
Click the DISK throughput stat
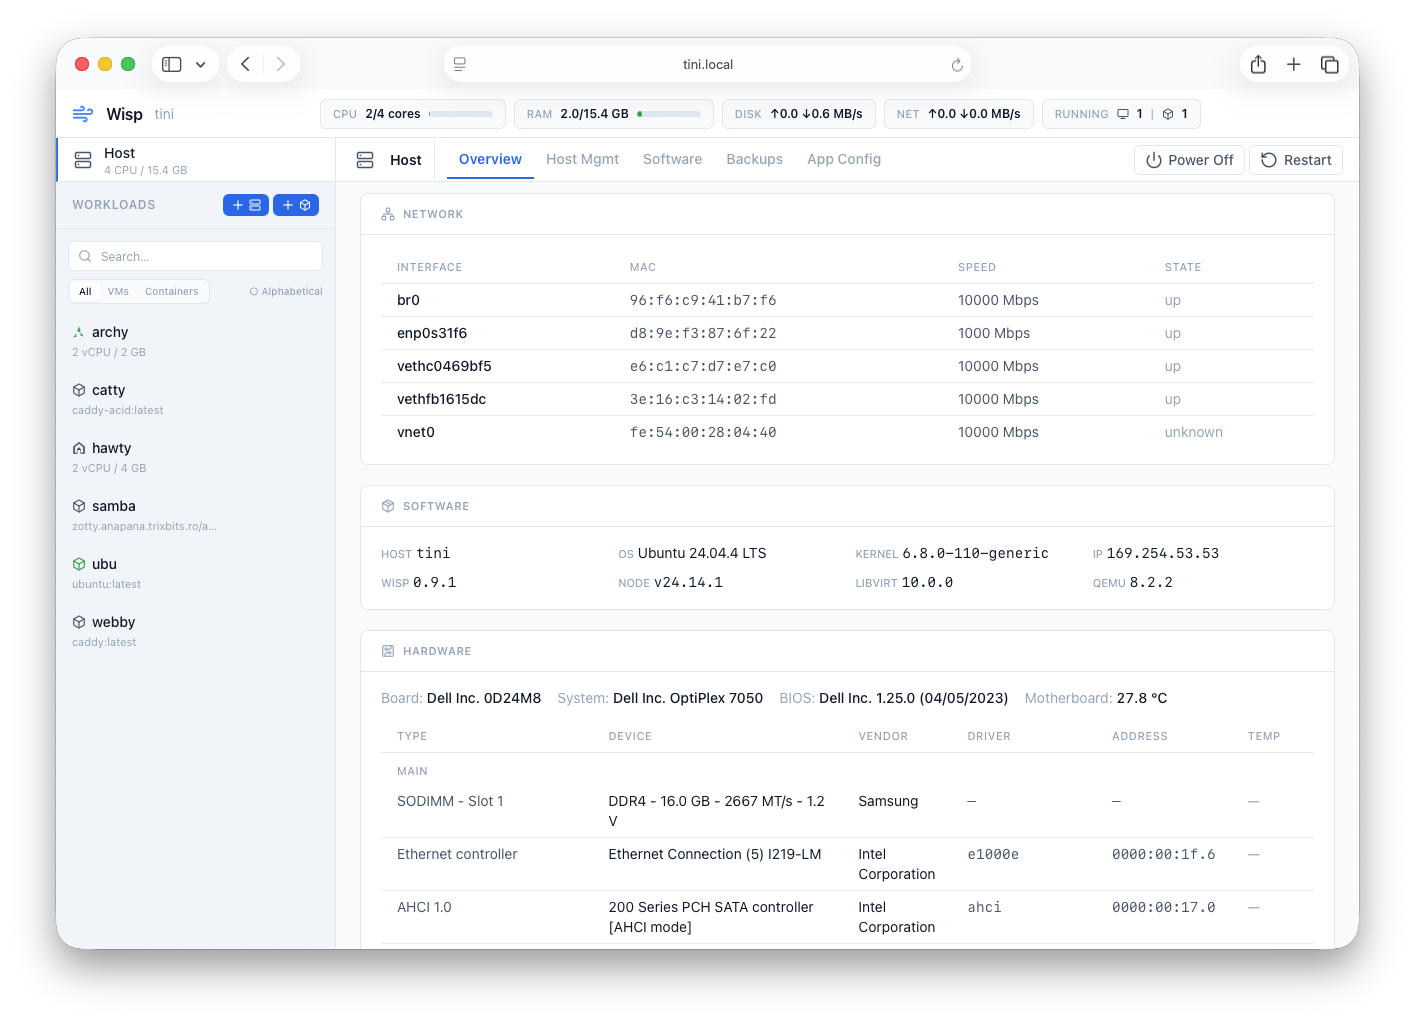(x=799, y=114)
